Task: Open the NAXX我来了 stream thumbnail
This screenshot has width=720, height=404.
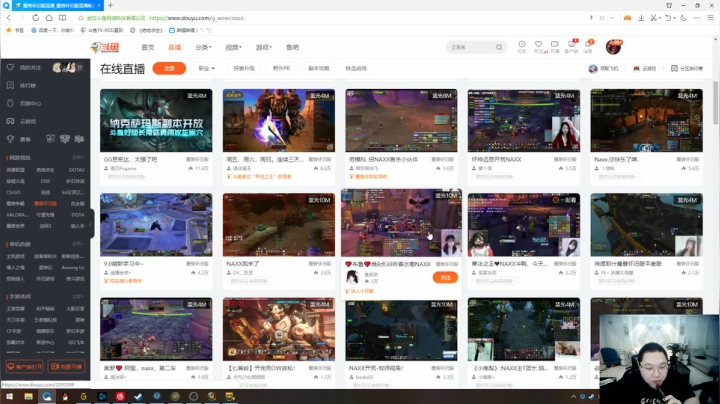Action: click(x=279, y=224)
